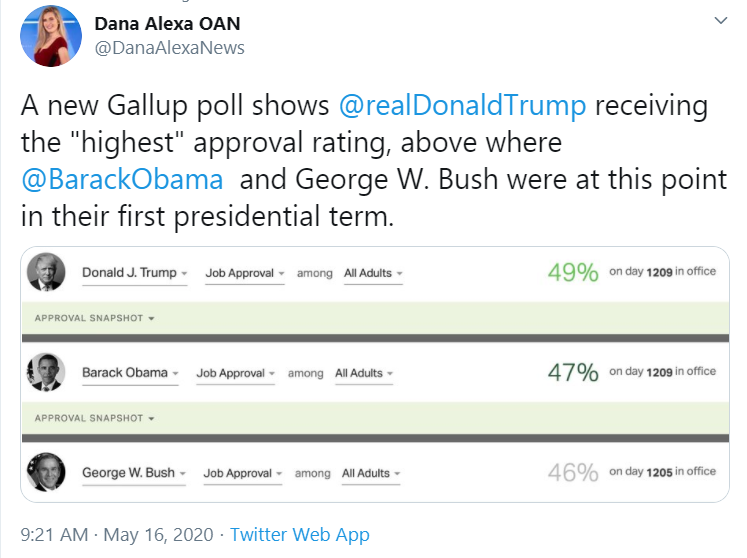
Task: Open the tweet options chevron menu
Action: [x=721, y=21]
